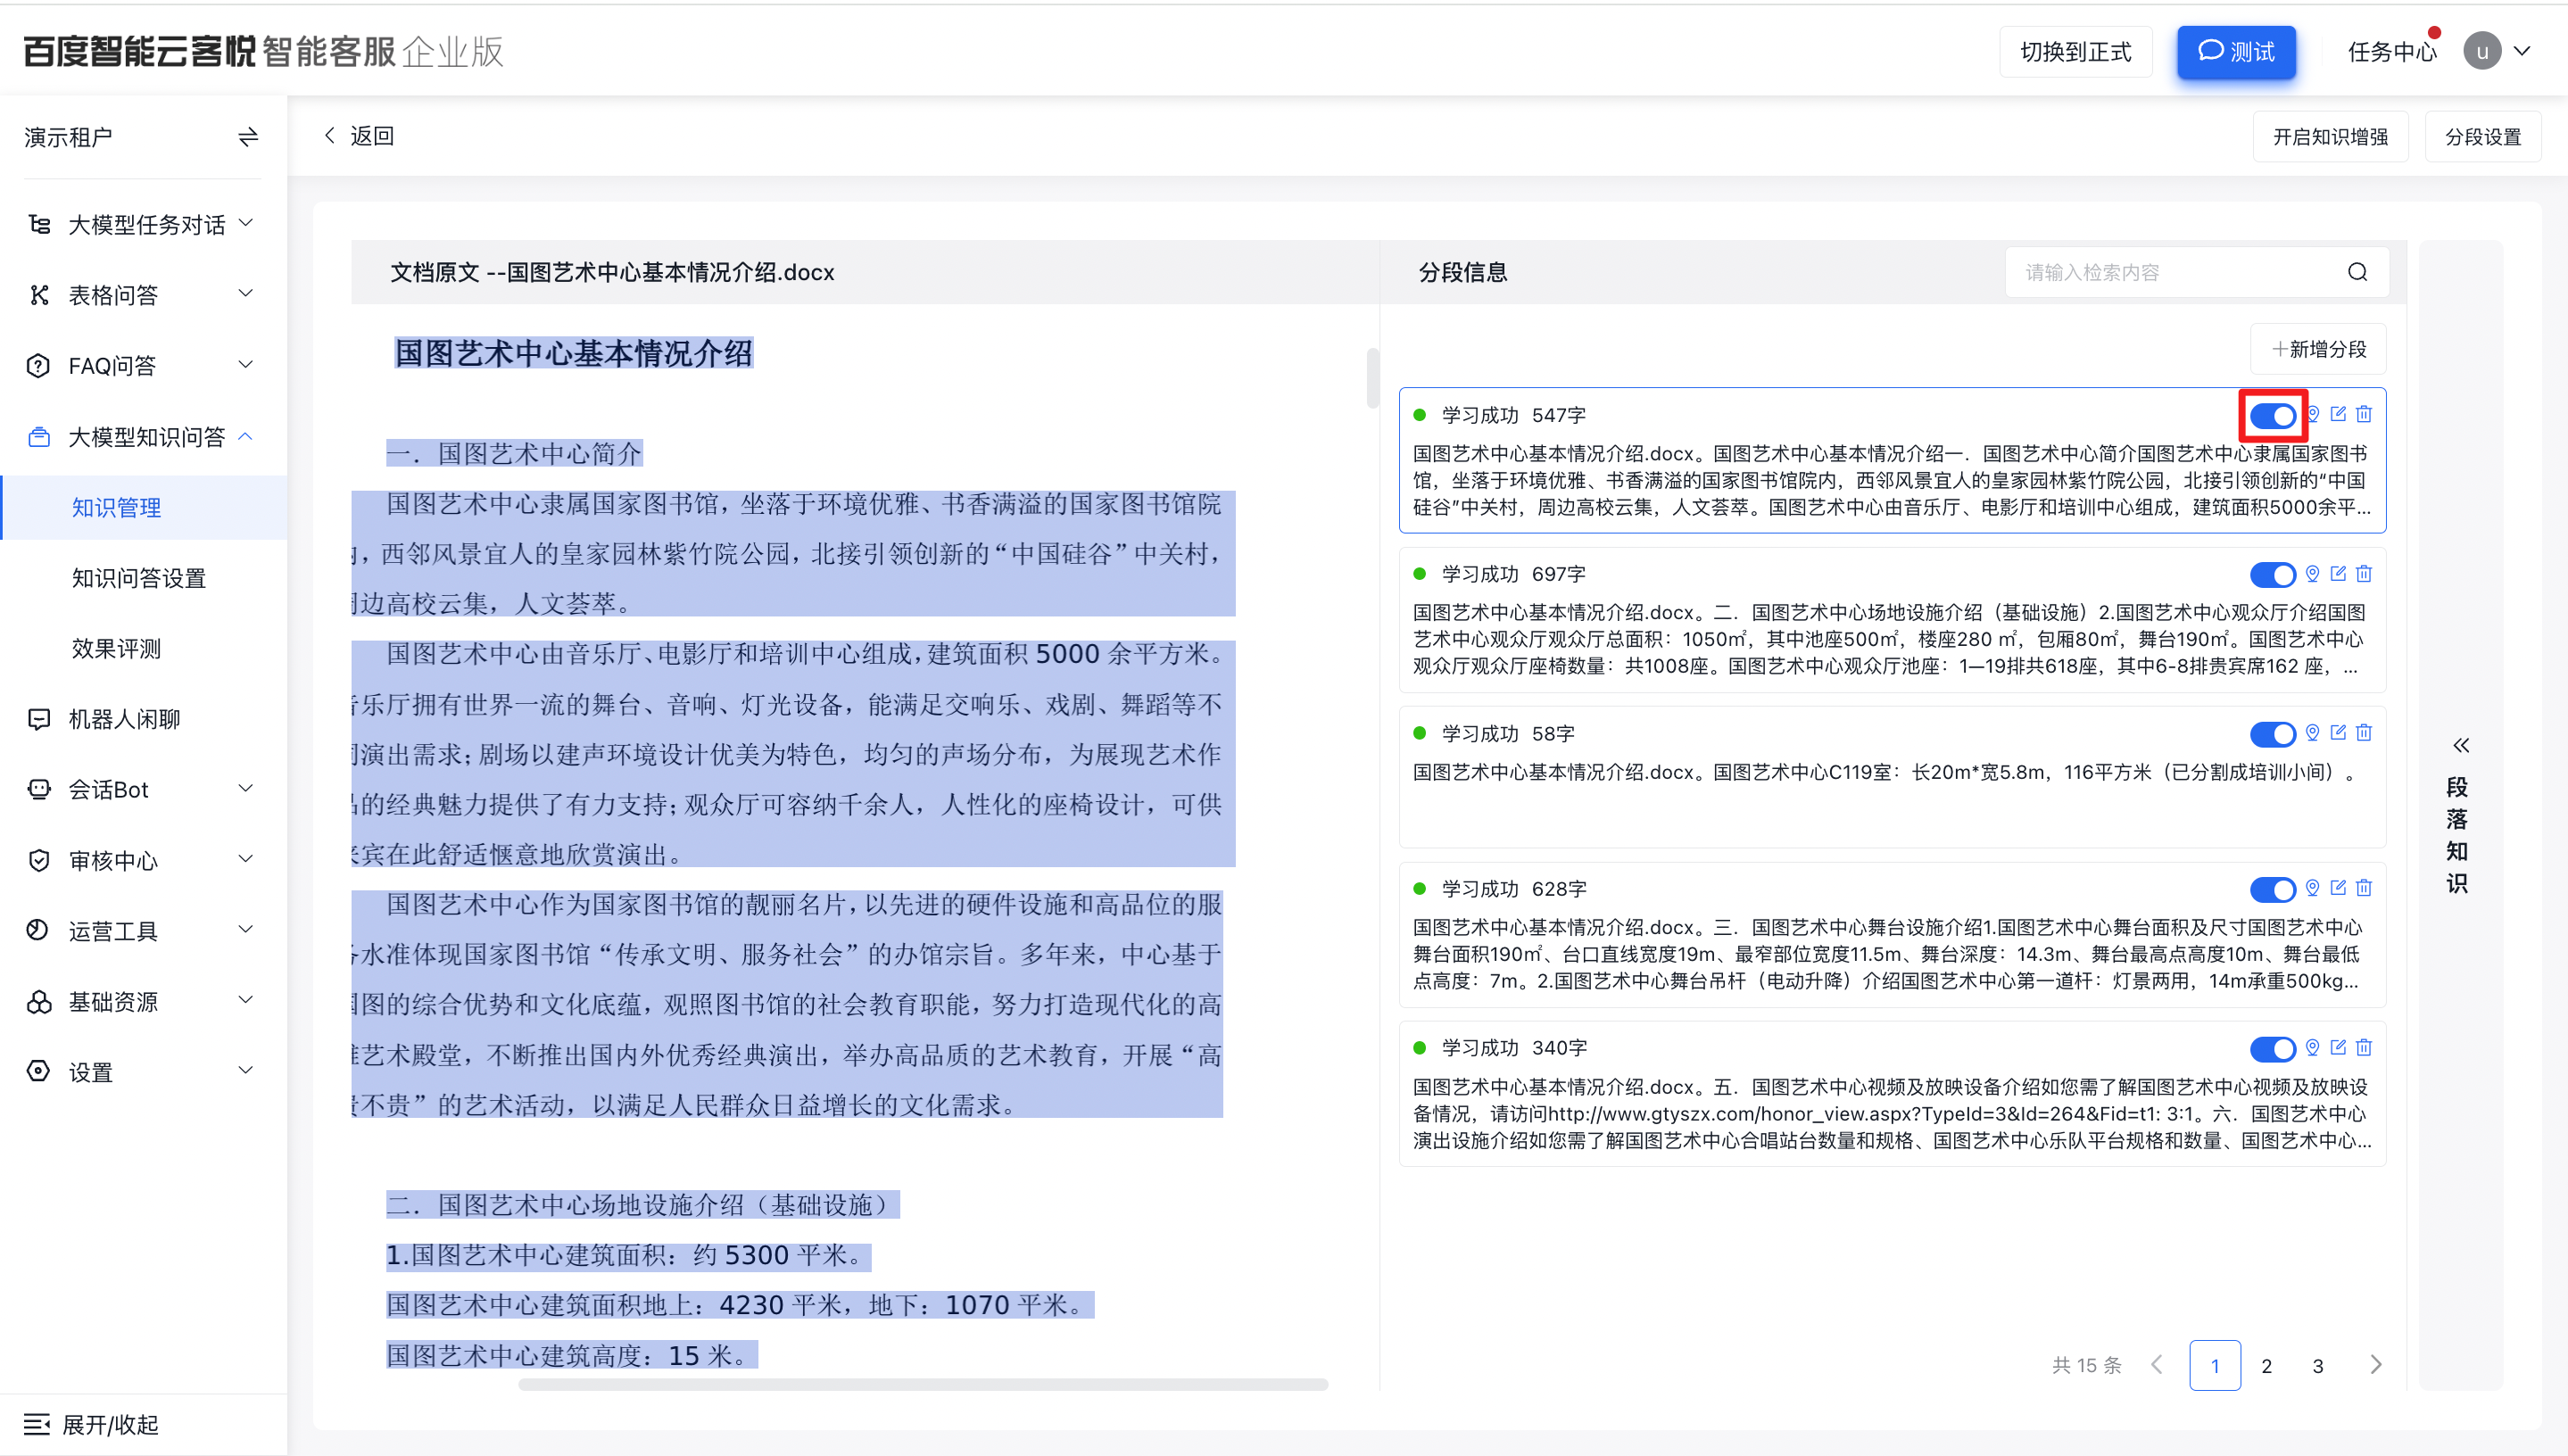This screenshot has width=2568, height=1456.
Task: Click the document vertical scrollbar thumb
Action: pos(1373,377)
